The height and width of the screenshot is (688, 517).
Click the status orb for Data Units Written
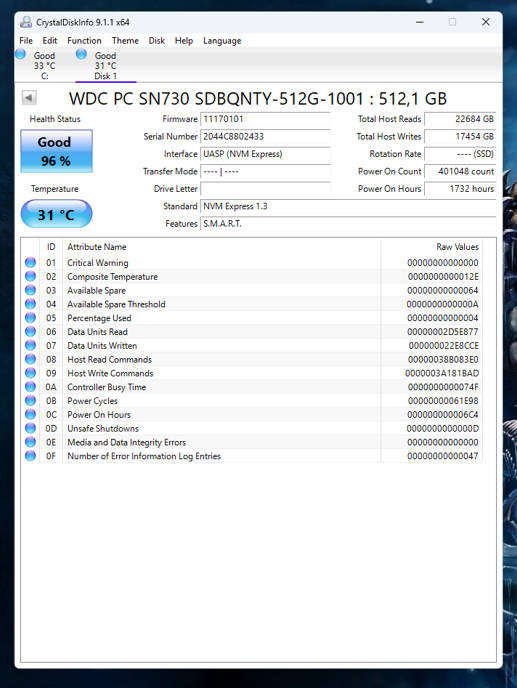tap(30, 345)
